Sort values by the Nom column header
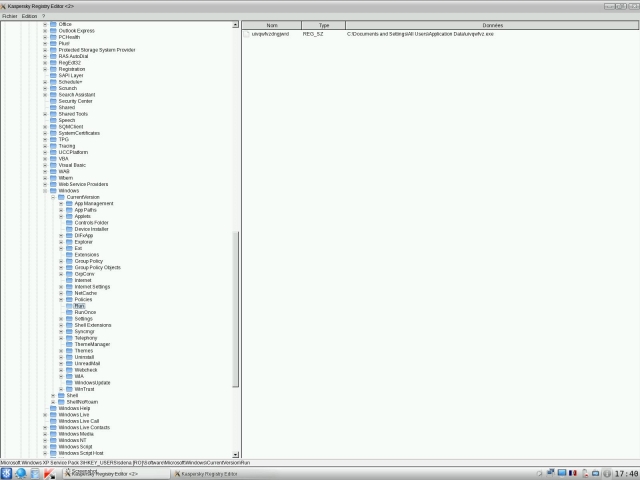The width and height of the screenshot is (640, 480). [272, 25]
